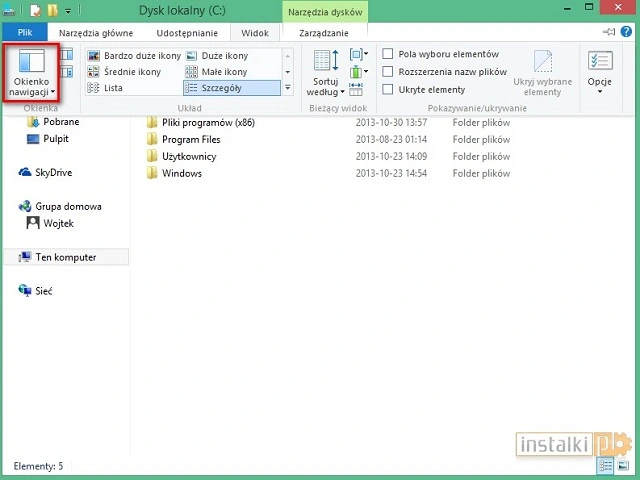Check the Ukryte elementy checkbox
640x480 pixels.
pyautogui.click(x=389, y=90)
